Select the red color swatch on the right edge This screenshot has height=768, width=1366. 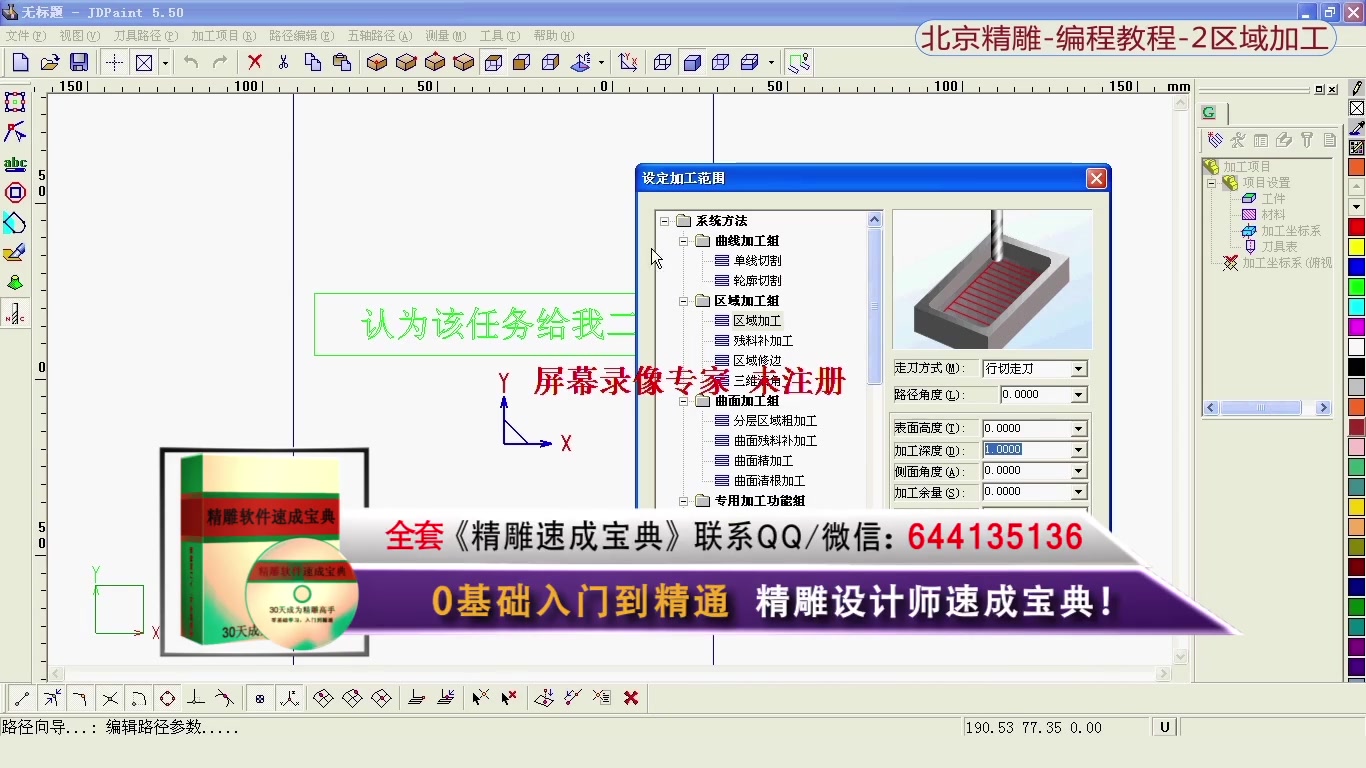pyautogui.click(x=1356, y=227)
